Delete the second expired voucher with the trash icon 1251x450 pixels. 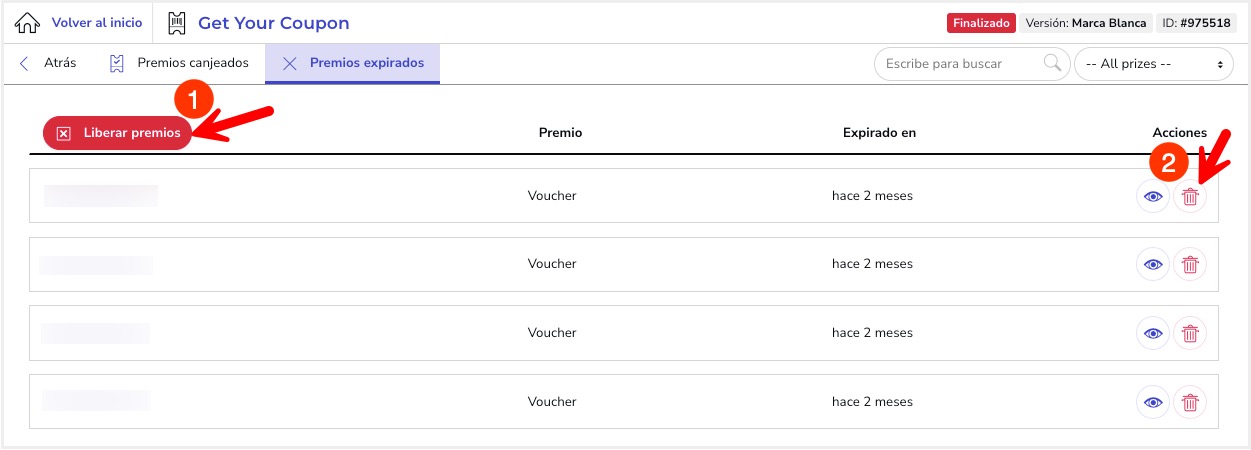click(1190, 264)
